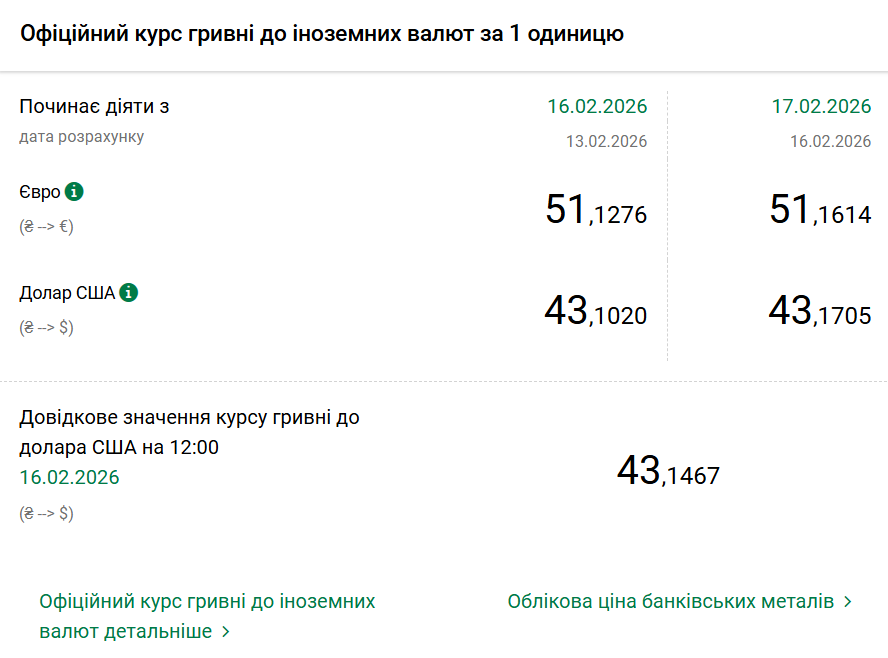Click the 'Євро' currency label
Screen dimensions: 888x658
[x=40, y=192]
